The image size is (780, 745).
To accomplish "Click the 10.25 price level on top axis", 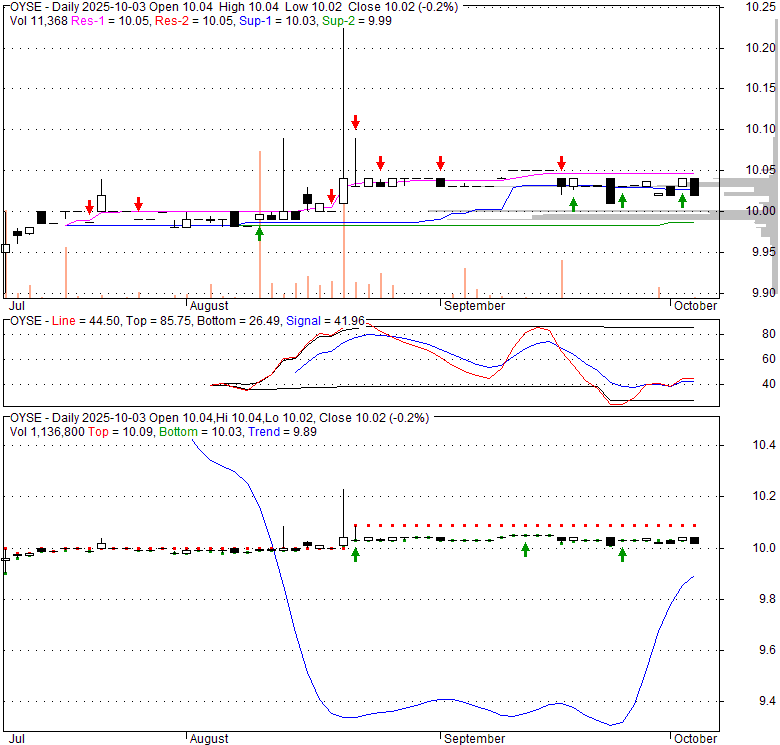I will 762,7.
